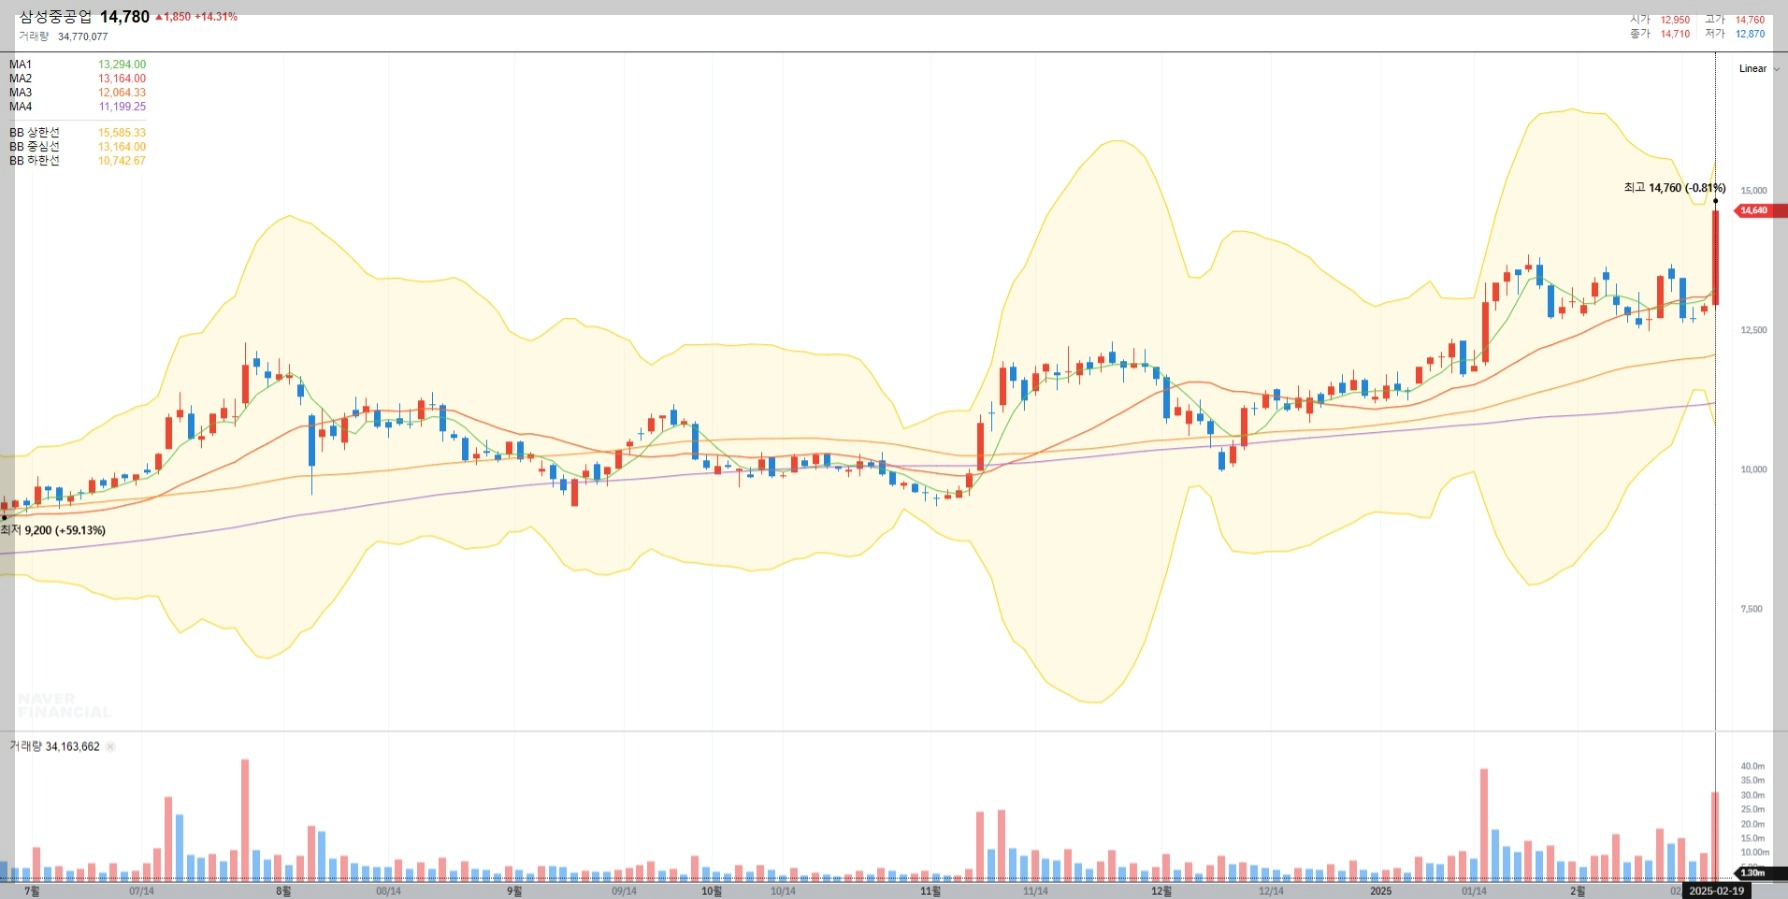This screenshot has width=1788, height=899.
Task: Click the 8월 month marker on time axis
Action: tap(283, 891)
